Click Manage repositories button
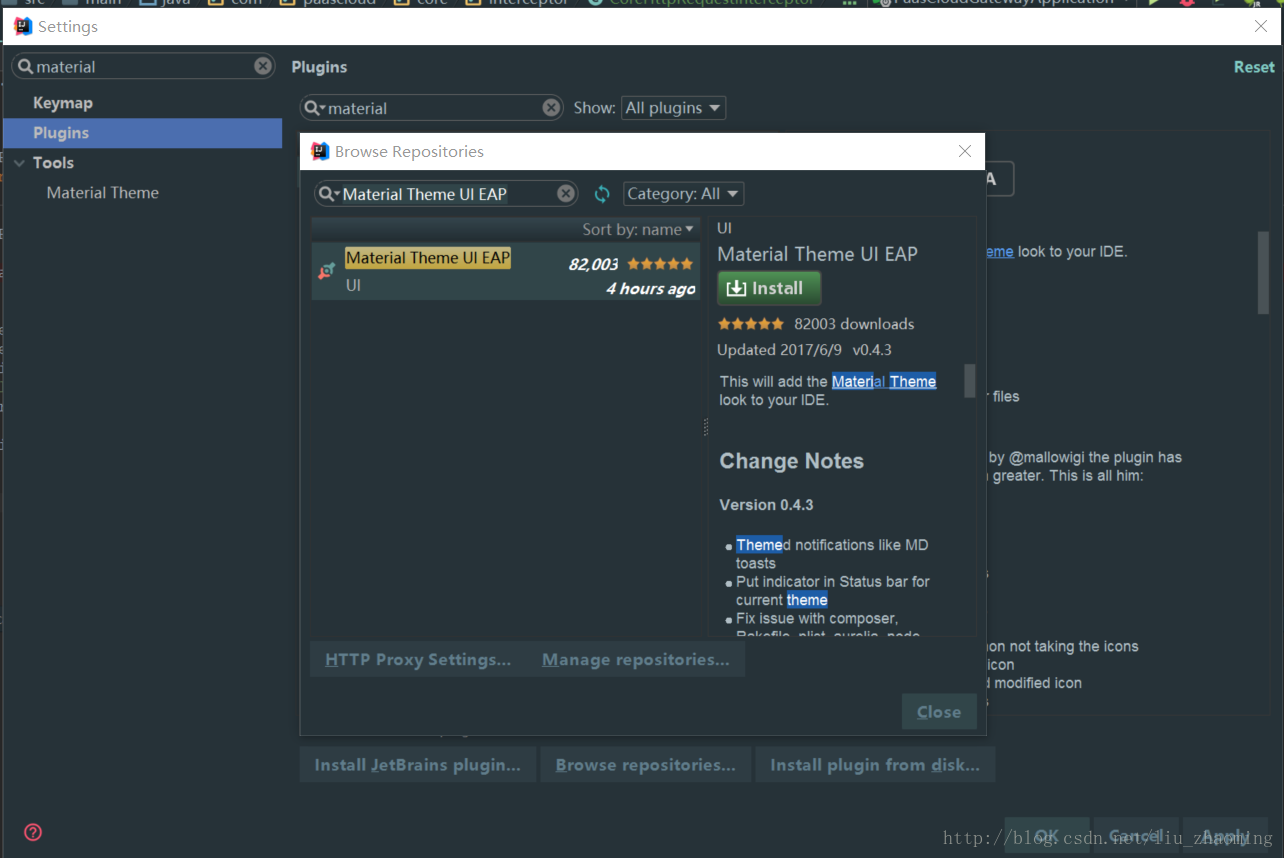Screen dimensions: 1284x858 pyautogui.click(x=636, y=660)
